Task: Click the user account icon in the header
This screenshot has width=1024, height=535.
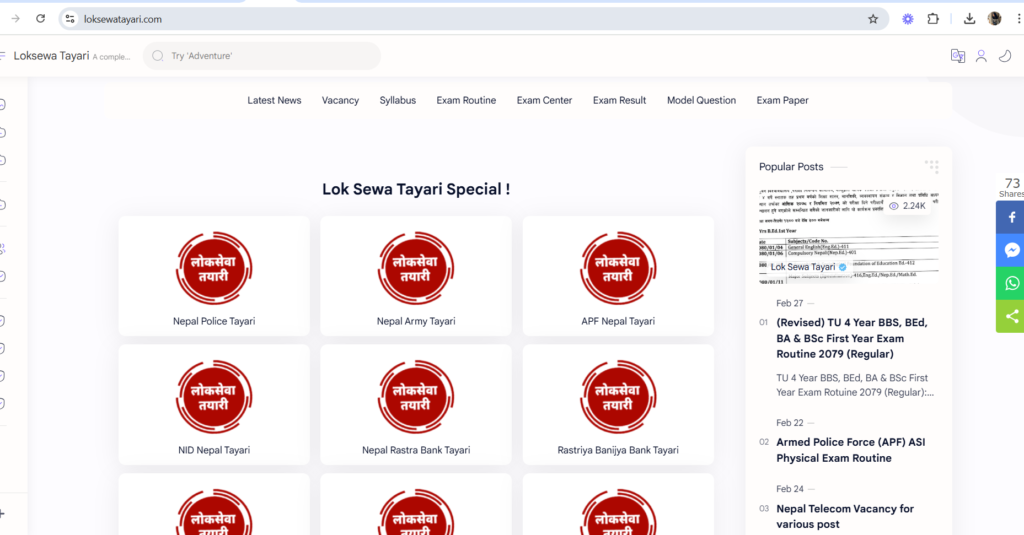Action: (981, 56)
